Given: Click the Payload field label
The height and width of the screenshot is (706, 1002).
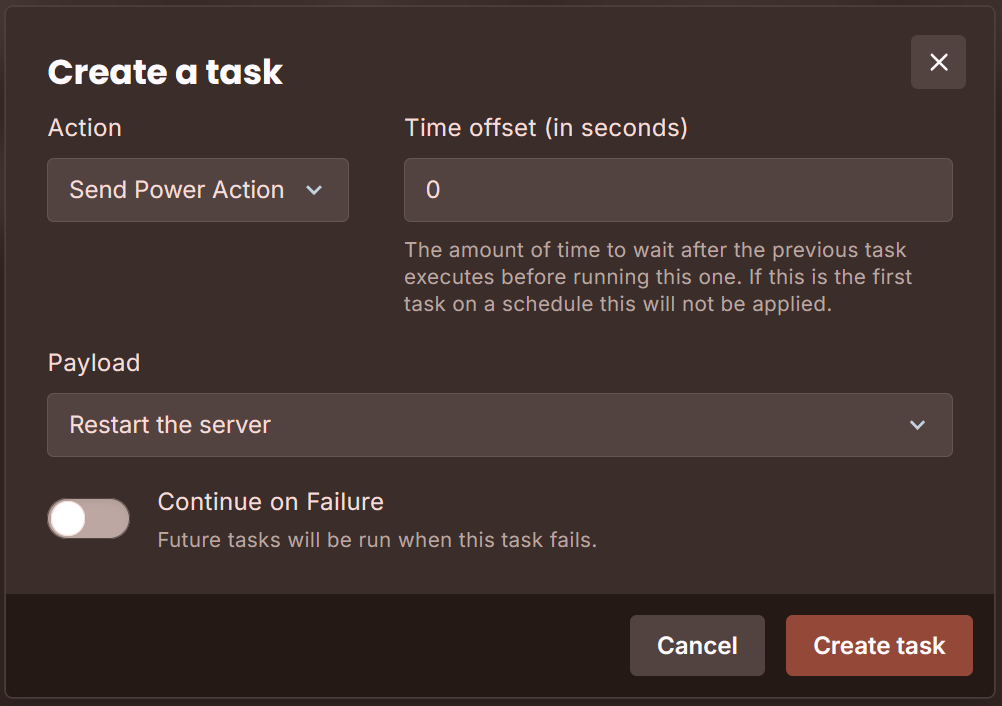Looking at the screenshot, I should pyautogui.click(x=93, y=363).
